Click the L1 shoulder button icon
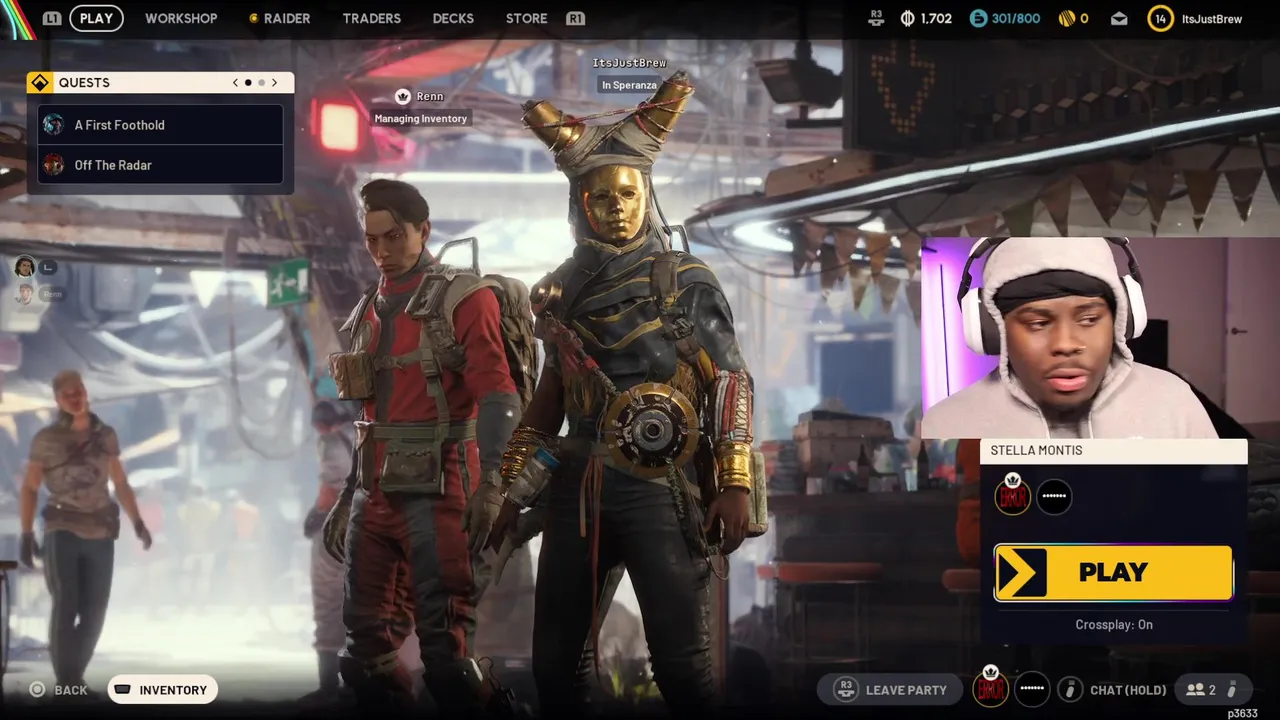The width and height of the screenshot is (1280, 720). 52,18
